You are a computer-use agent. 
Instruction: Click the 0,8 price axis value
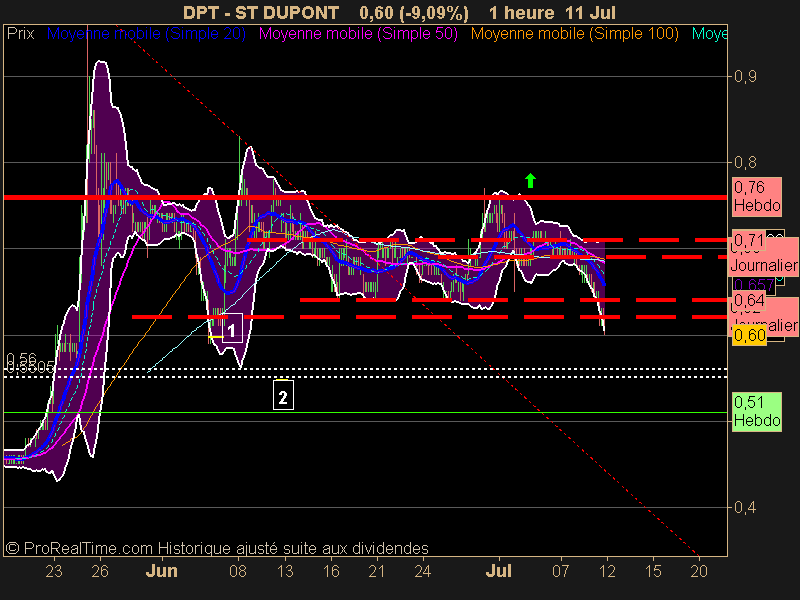click(x=745, y=162)
